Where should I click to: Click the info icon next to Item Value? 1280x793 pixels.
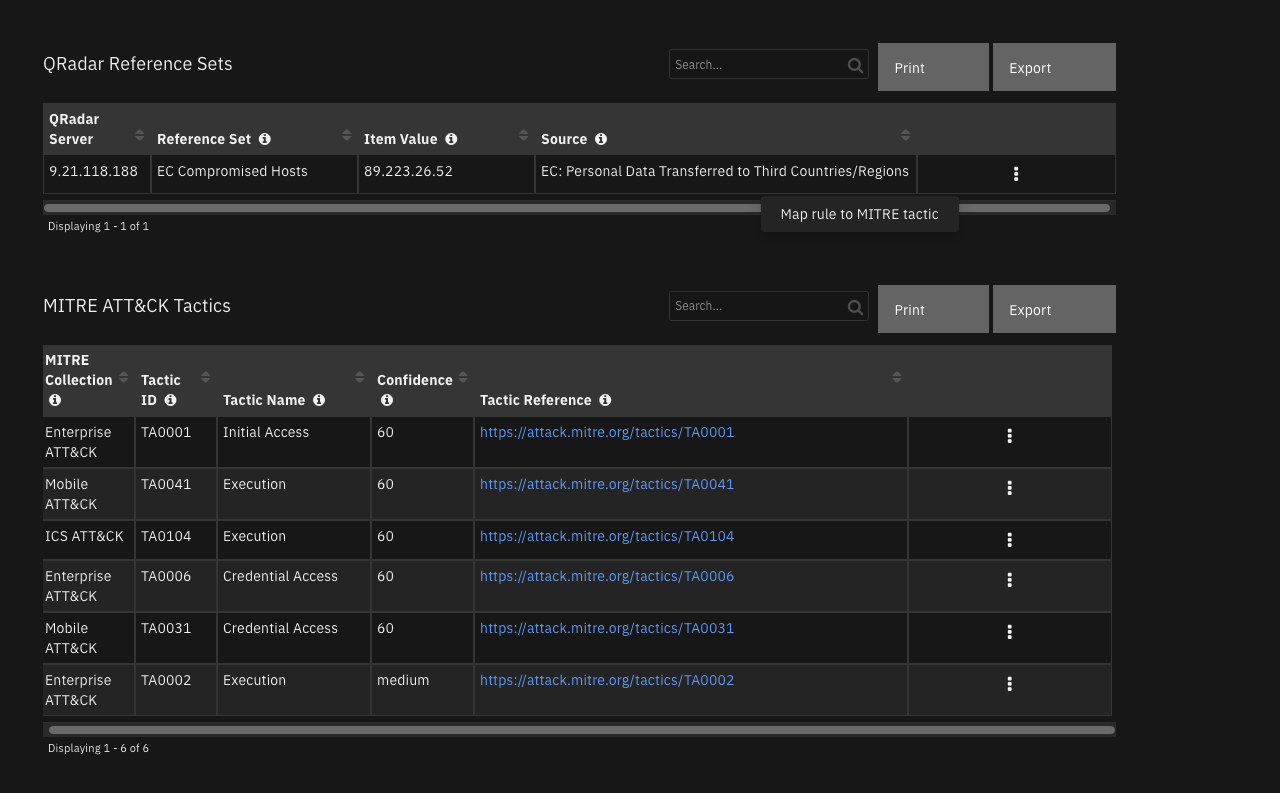pyautogui.click(x=451, y=139)
